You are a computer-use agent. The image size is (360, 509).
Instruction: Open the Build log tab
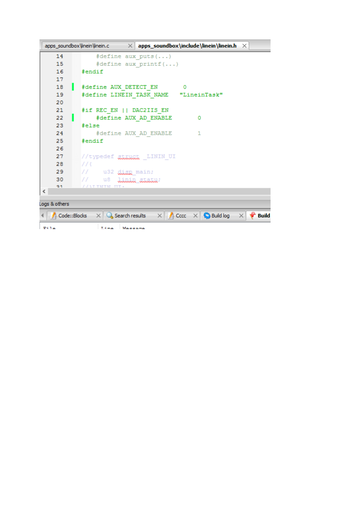pos(220,216)
